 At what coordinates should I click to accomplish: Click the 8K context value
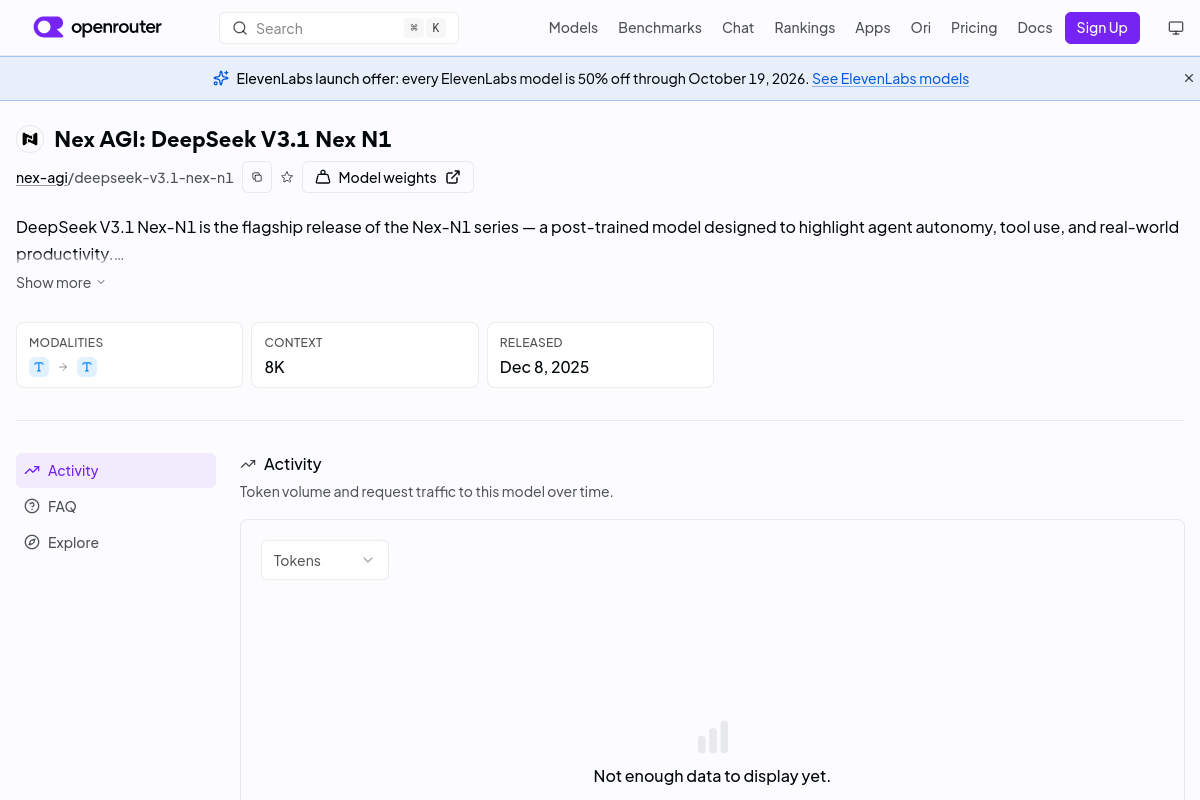(275, 367)
